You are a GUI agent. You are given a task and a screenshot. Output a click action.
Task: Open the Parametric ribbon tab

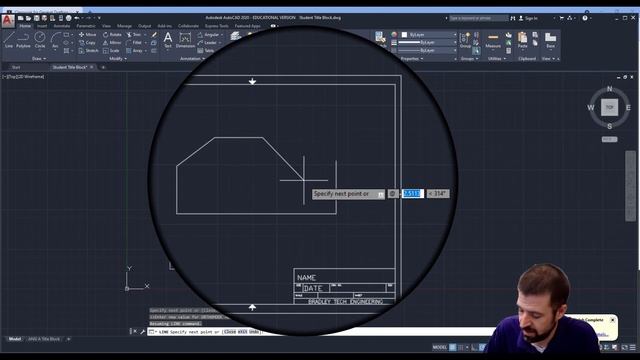pyautogui.click(x=86, y=26)
